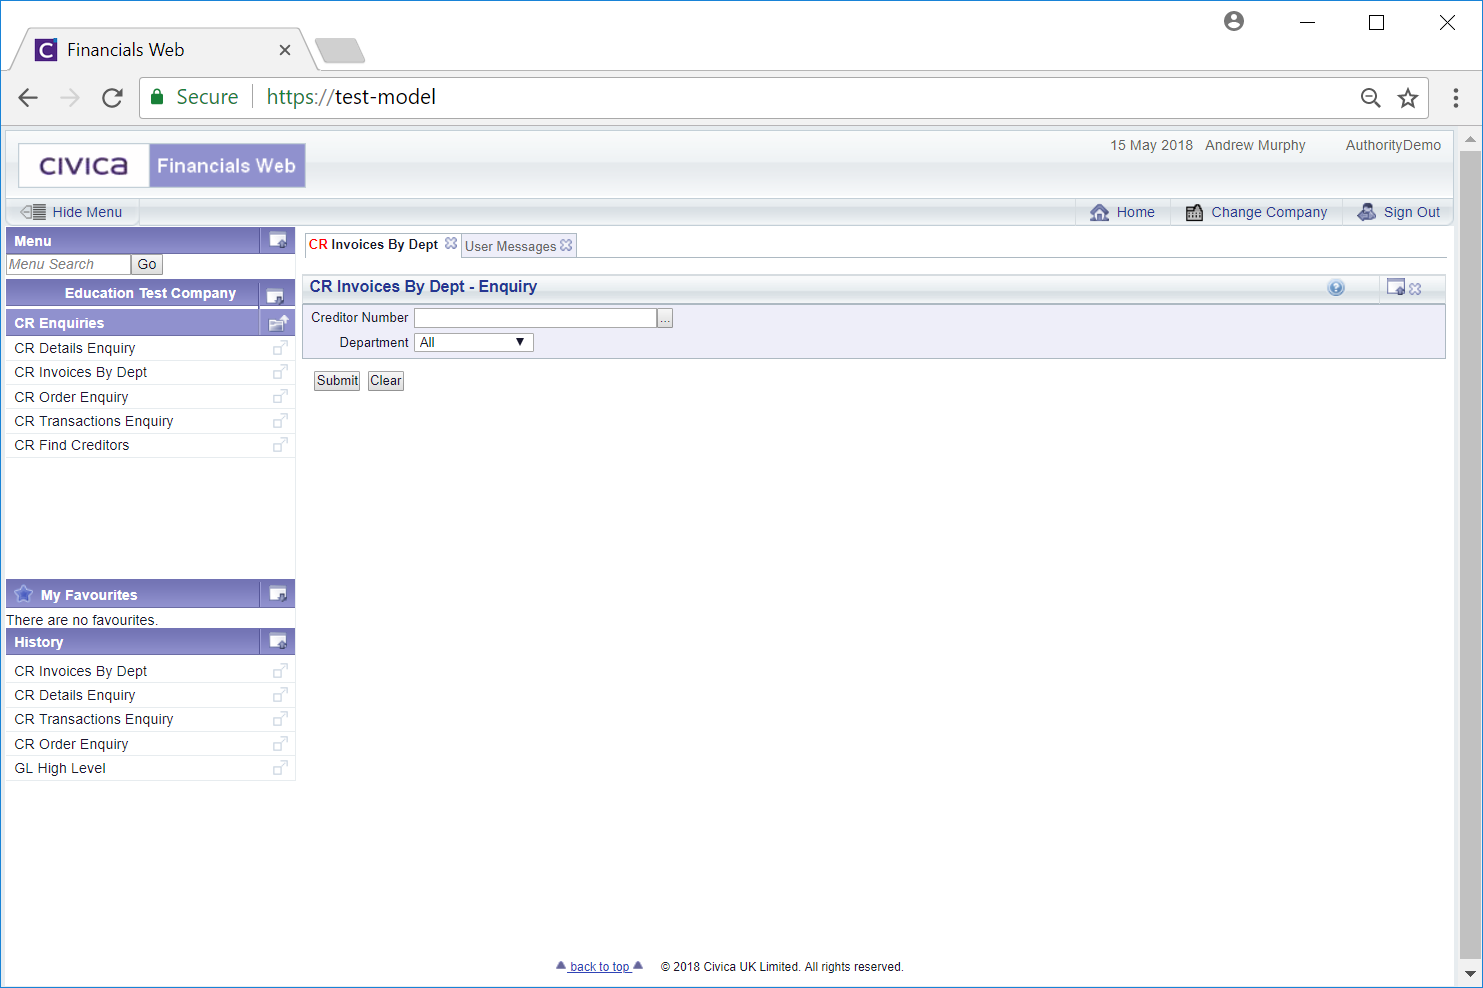Bookmark page with the star icon
The height and width of the screenshot is (988, 1483).
pos(1408,98)
